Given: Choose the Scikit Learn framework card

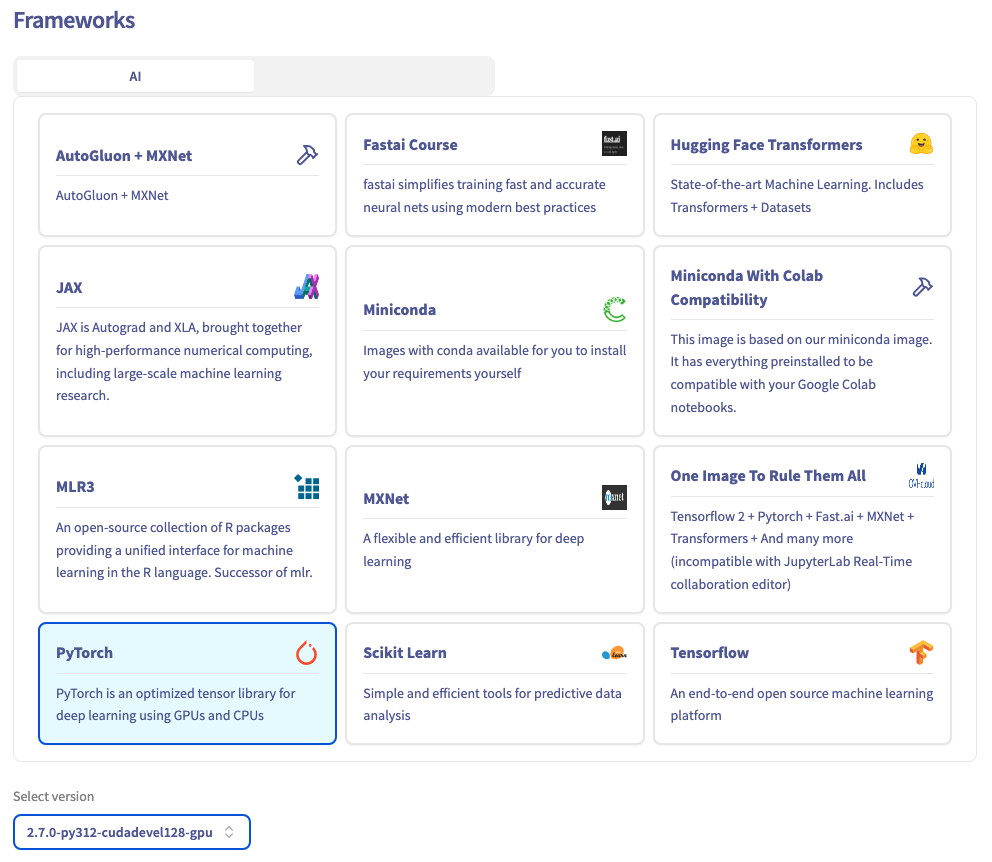Looking at the screenshot, I should (495, 684).
